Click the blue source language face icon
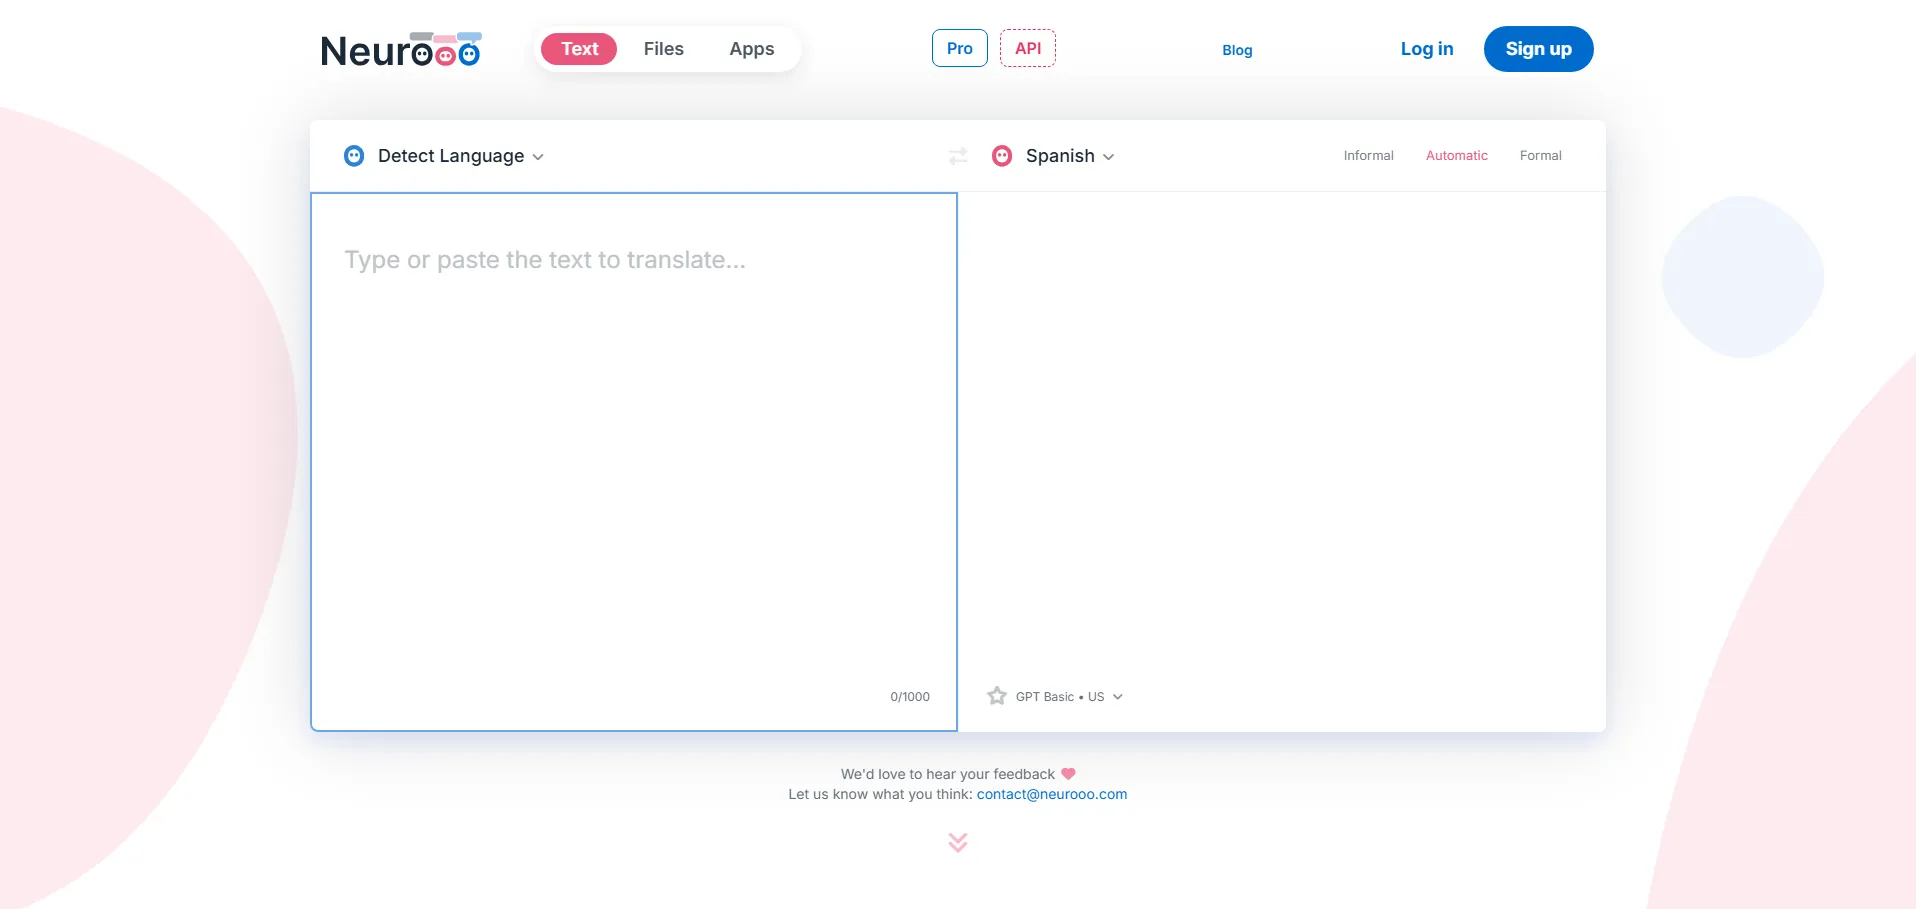Screen dimensions: 1916x909 354,156
